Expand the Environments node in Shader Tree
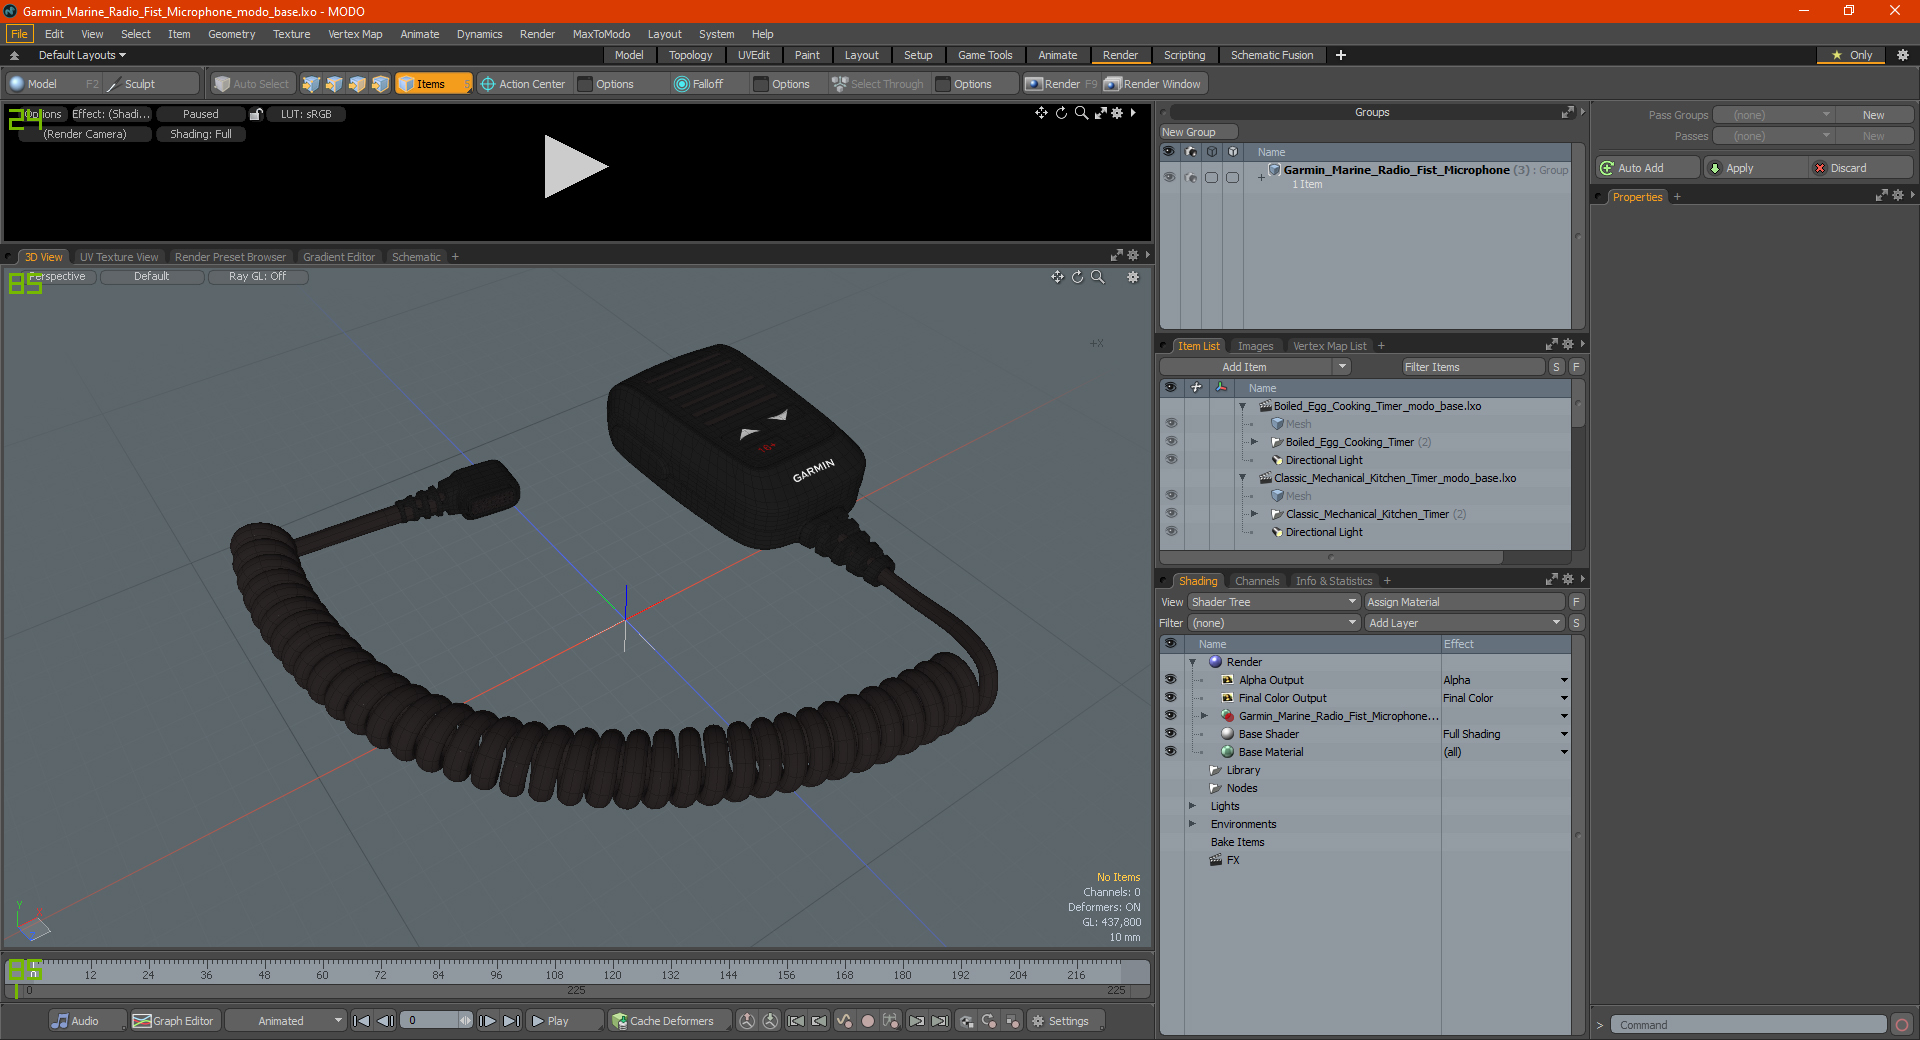 [1192, 824]
